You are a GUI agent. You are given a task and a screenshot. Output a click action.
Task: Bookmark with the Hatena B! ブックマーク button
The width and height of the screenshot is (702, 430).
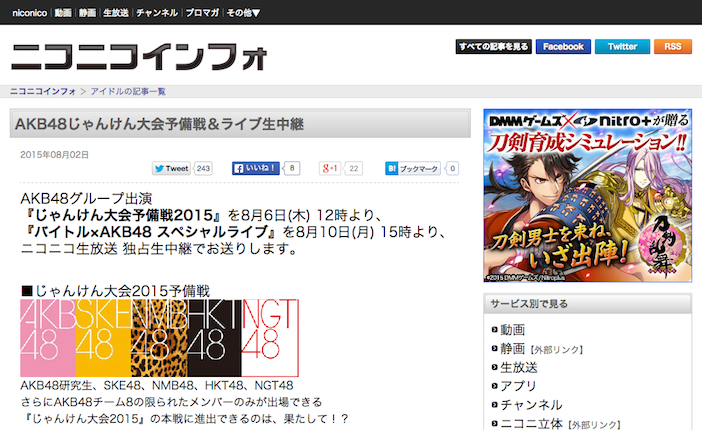[x=413, y=168]
